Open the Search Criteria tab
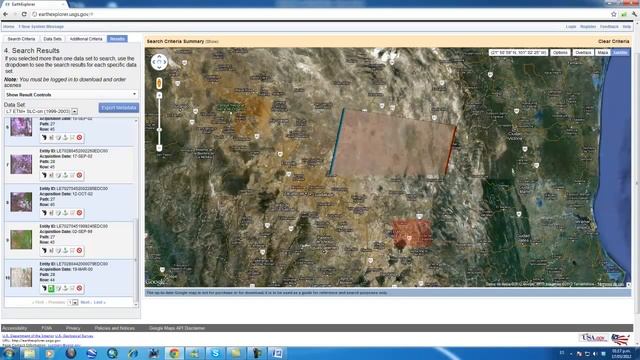The width and height of the screenshot is (640, 360). (21, 39)
